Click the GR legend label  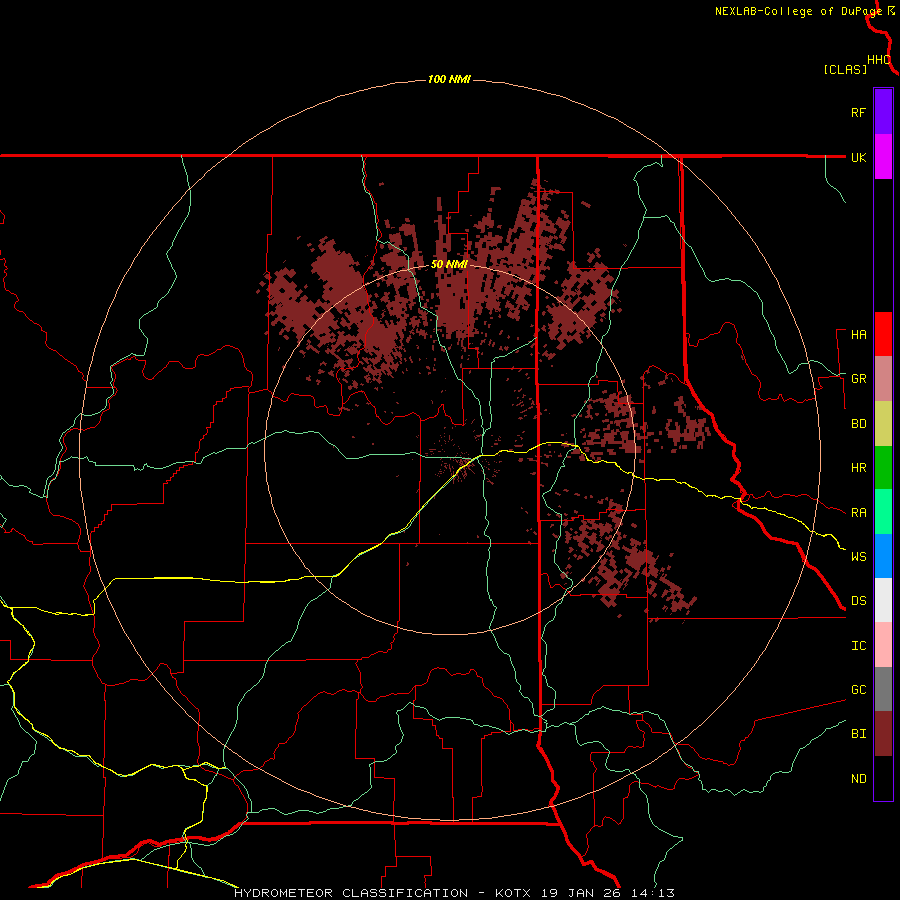click(x=858, y=379)
